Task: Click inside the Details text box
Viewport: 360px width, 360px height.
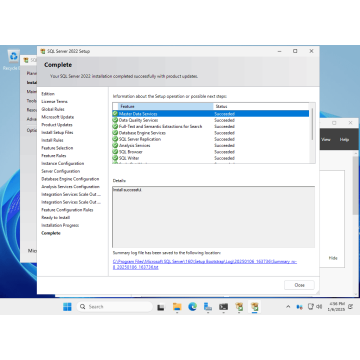Action: click(213, 217)
